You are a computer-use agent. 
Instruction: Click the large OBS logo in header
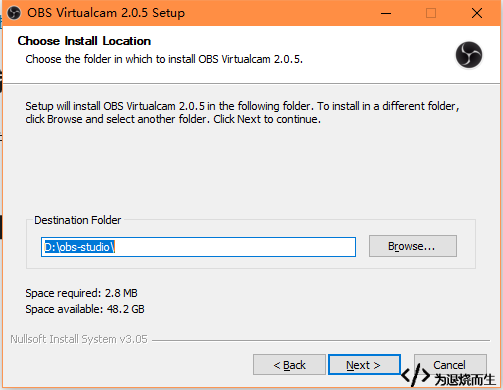coord(469,55)
